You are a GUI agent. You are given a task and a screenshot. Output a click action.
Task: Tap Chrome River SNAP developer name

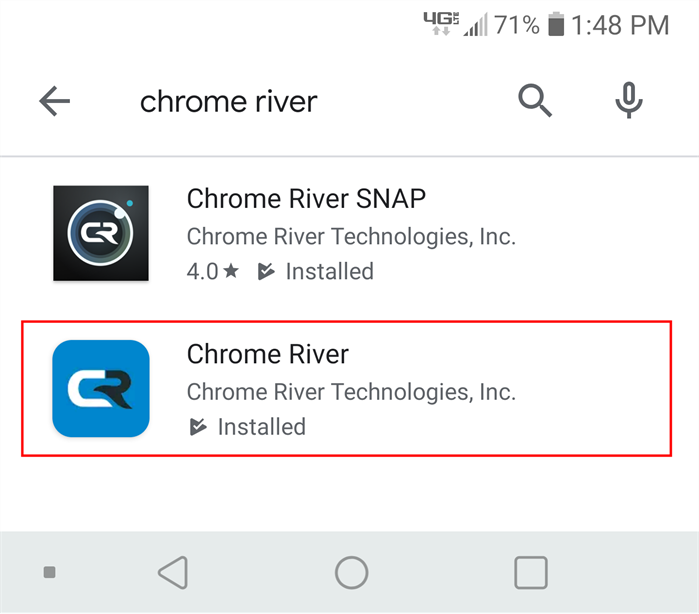pos(351,237)
